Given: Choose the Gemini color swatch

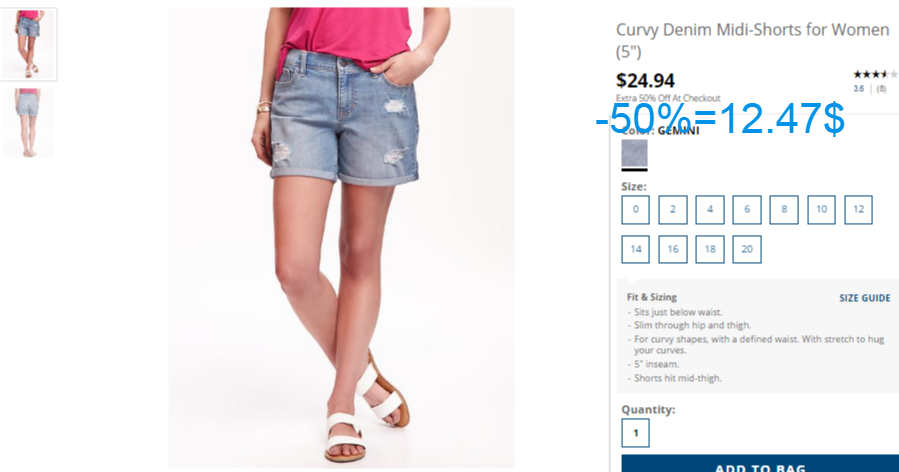Looking at the screenshot, I should 635,154.
